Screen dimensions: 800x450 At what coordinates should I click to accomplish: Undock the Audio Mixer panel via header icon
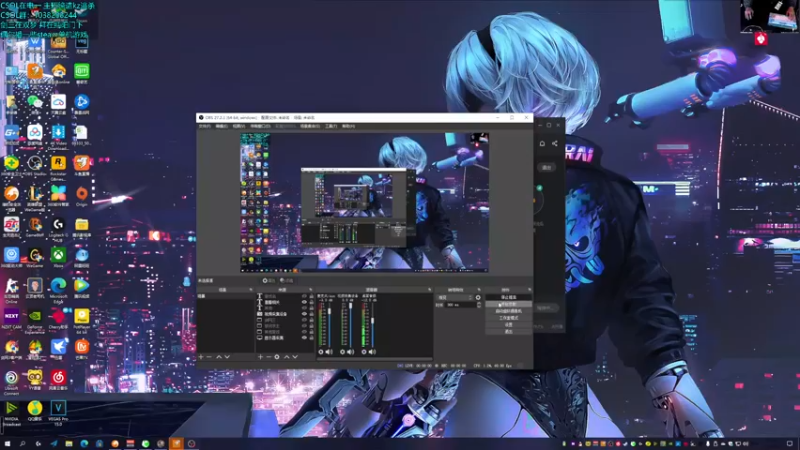(x=430, y=290)
